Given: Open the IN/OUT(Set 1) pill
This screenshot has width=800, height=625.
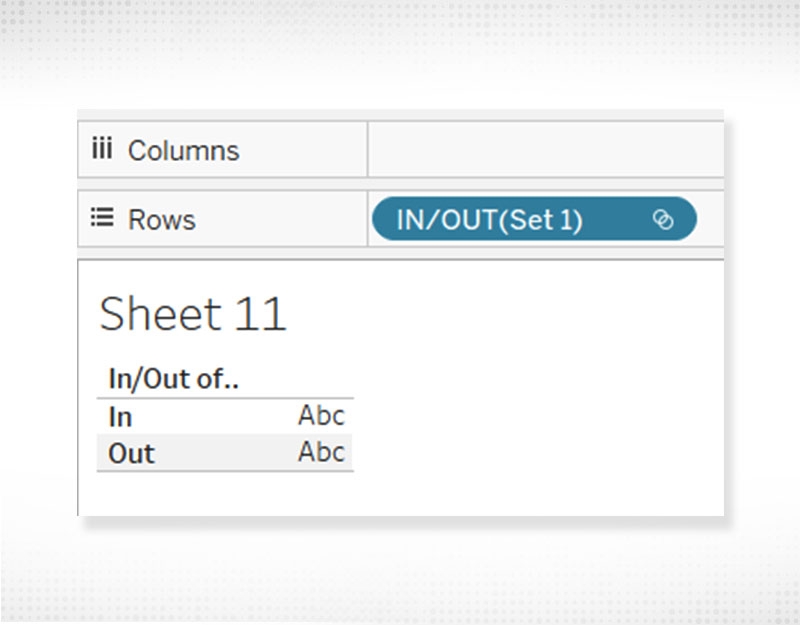Looking at the screenshot, I should pos(489,220).
